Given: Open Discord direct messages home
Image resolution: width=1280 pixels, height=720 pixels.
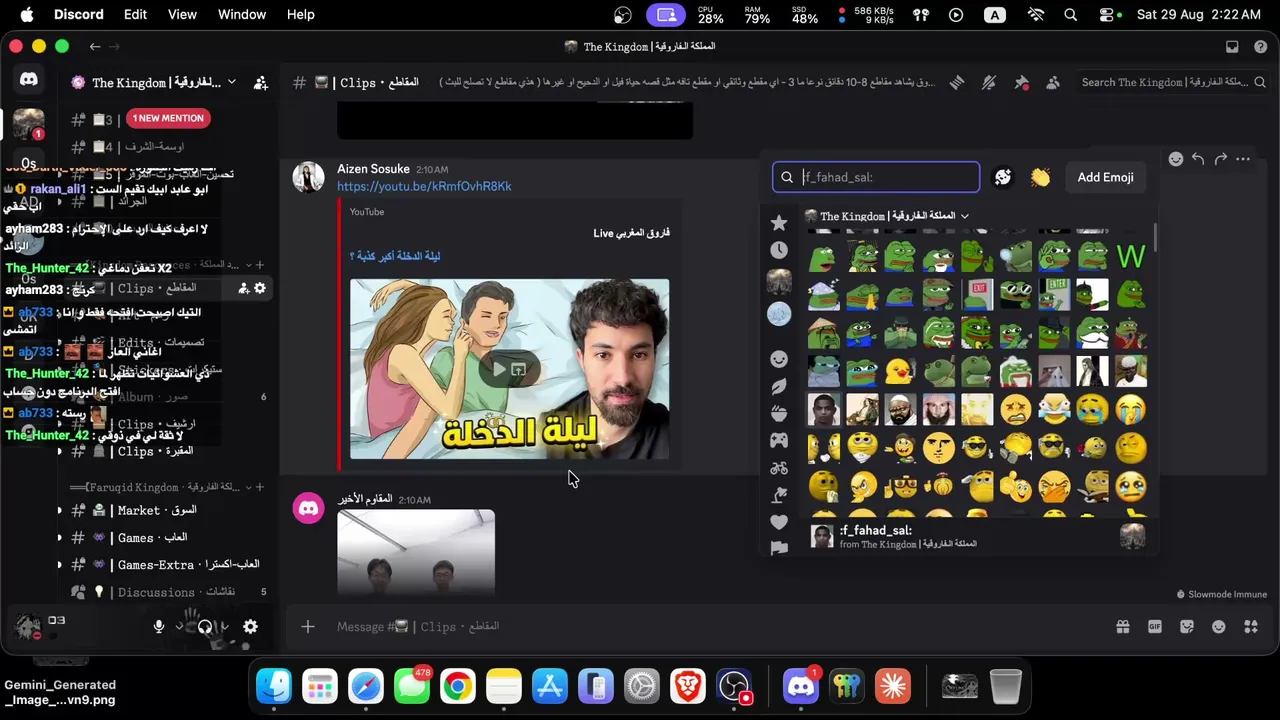Looking at the screenshot, I should (x=28, y=80).
